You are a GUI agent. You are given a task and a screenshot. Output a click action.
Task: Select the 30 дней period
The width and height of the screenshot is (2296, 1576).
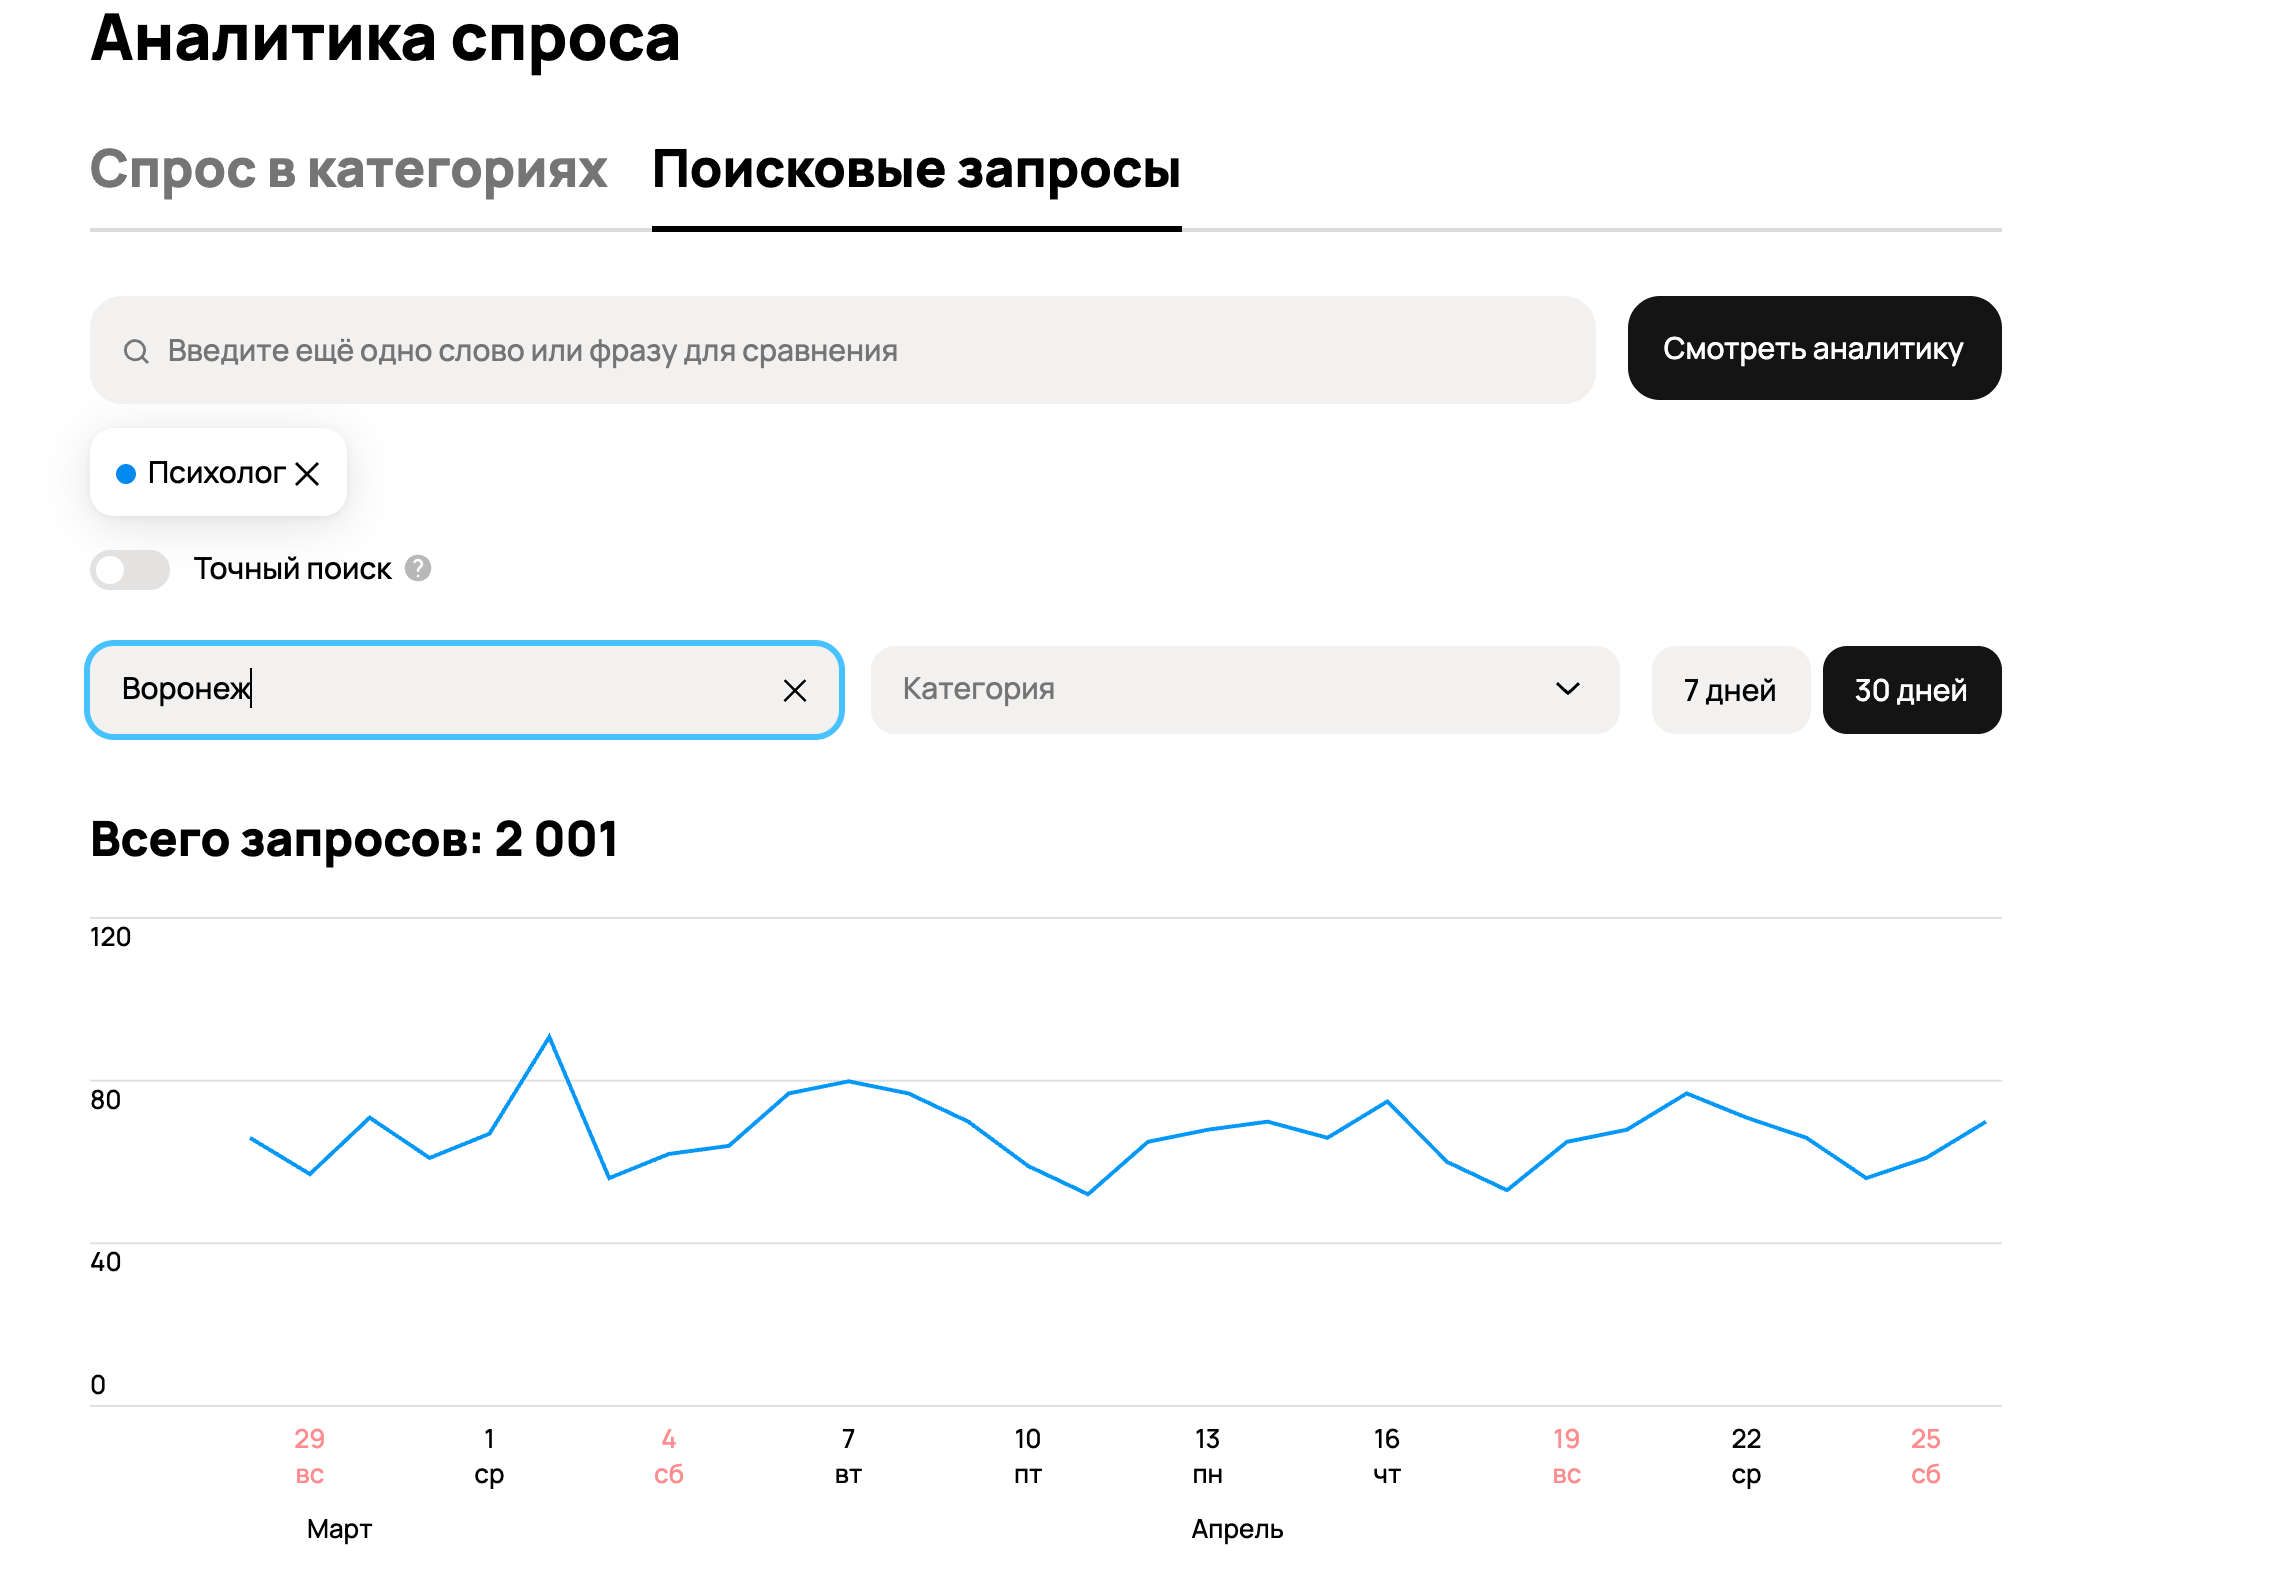[x=1910, y=691]
